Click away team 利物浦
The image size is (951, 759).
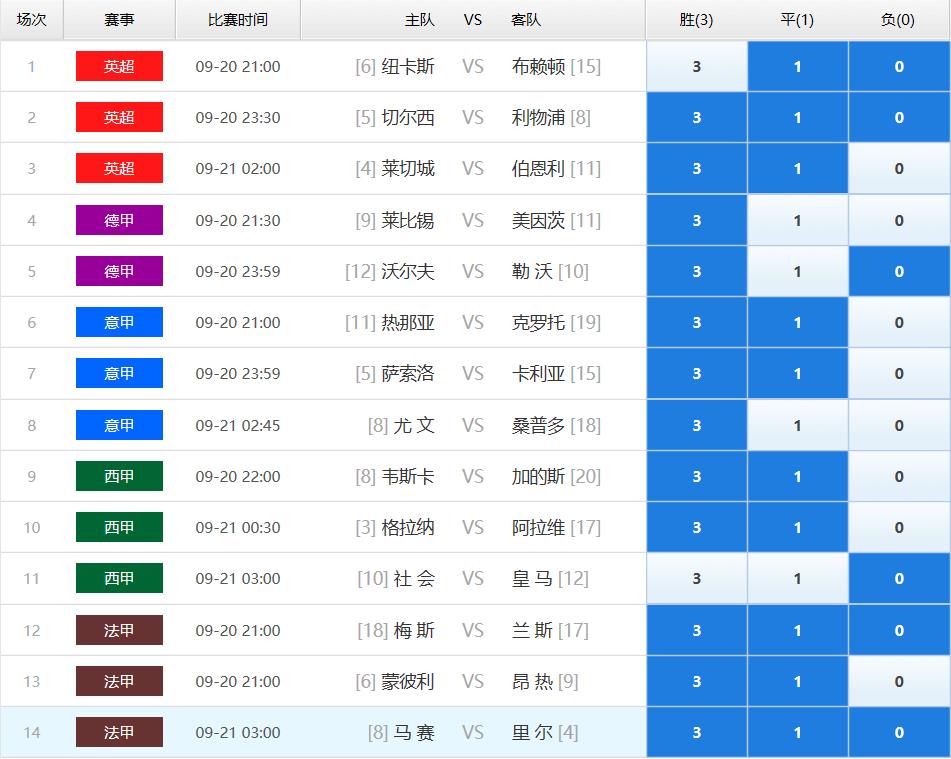pos(539,117)
